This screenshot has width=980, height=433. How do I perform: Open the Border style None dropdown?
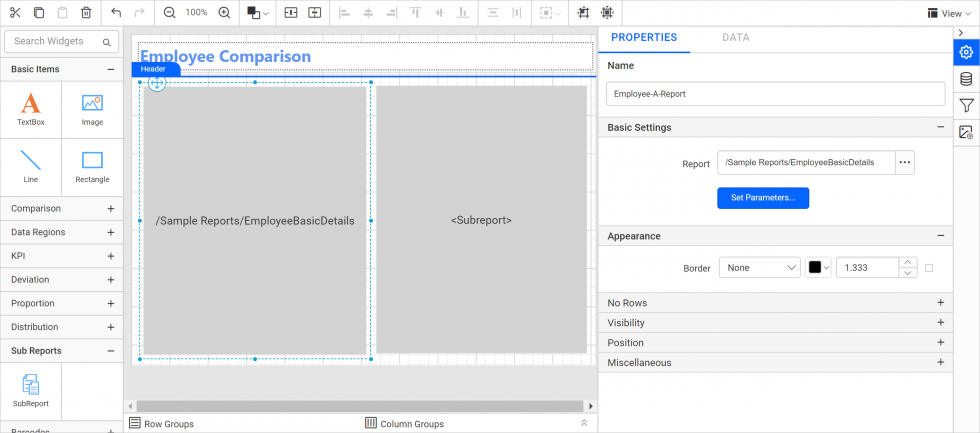(x=759, y=267)
